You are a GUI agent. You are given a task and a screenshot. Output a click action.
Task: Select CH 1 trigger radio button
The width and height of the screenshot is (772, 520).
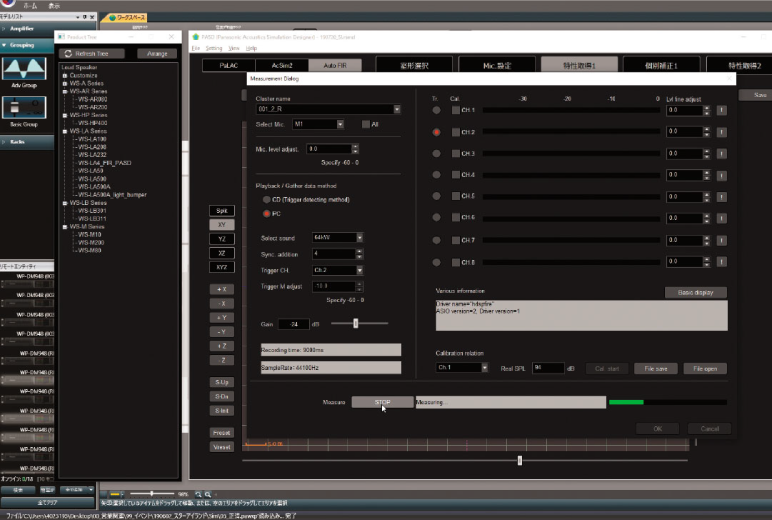point(436,110)
